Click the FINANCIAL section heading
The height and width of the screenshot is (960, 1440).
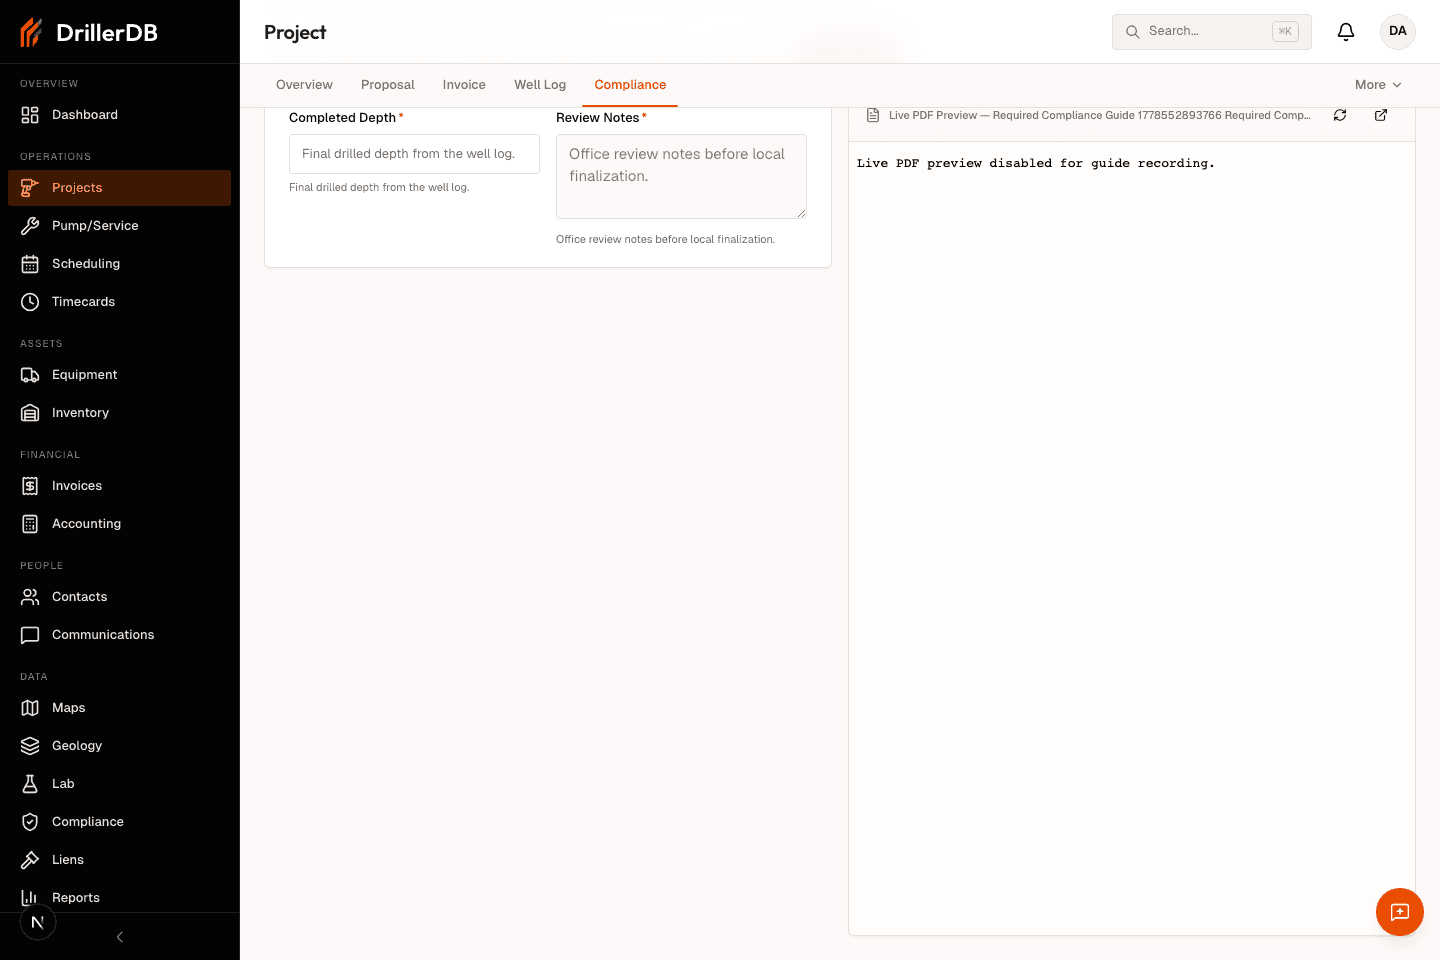click(50, 455)
